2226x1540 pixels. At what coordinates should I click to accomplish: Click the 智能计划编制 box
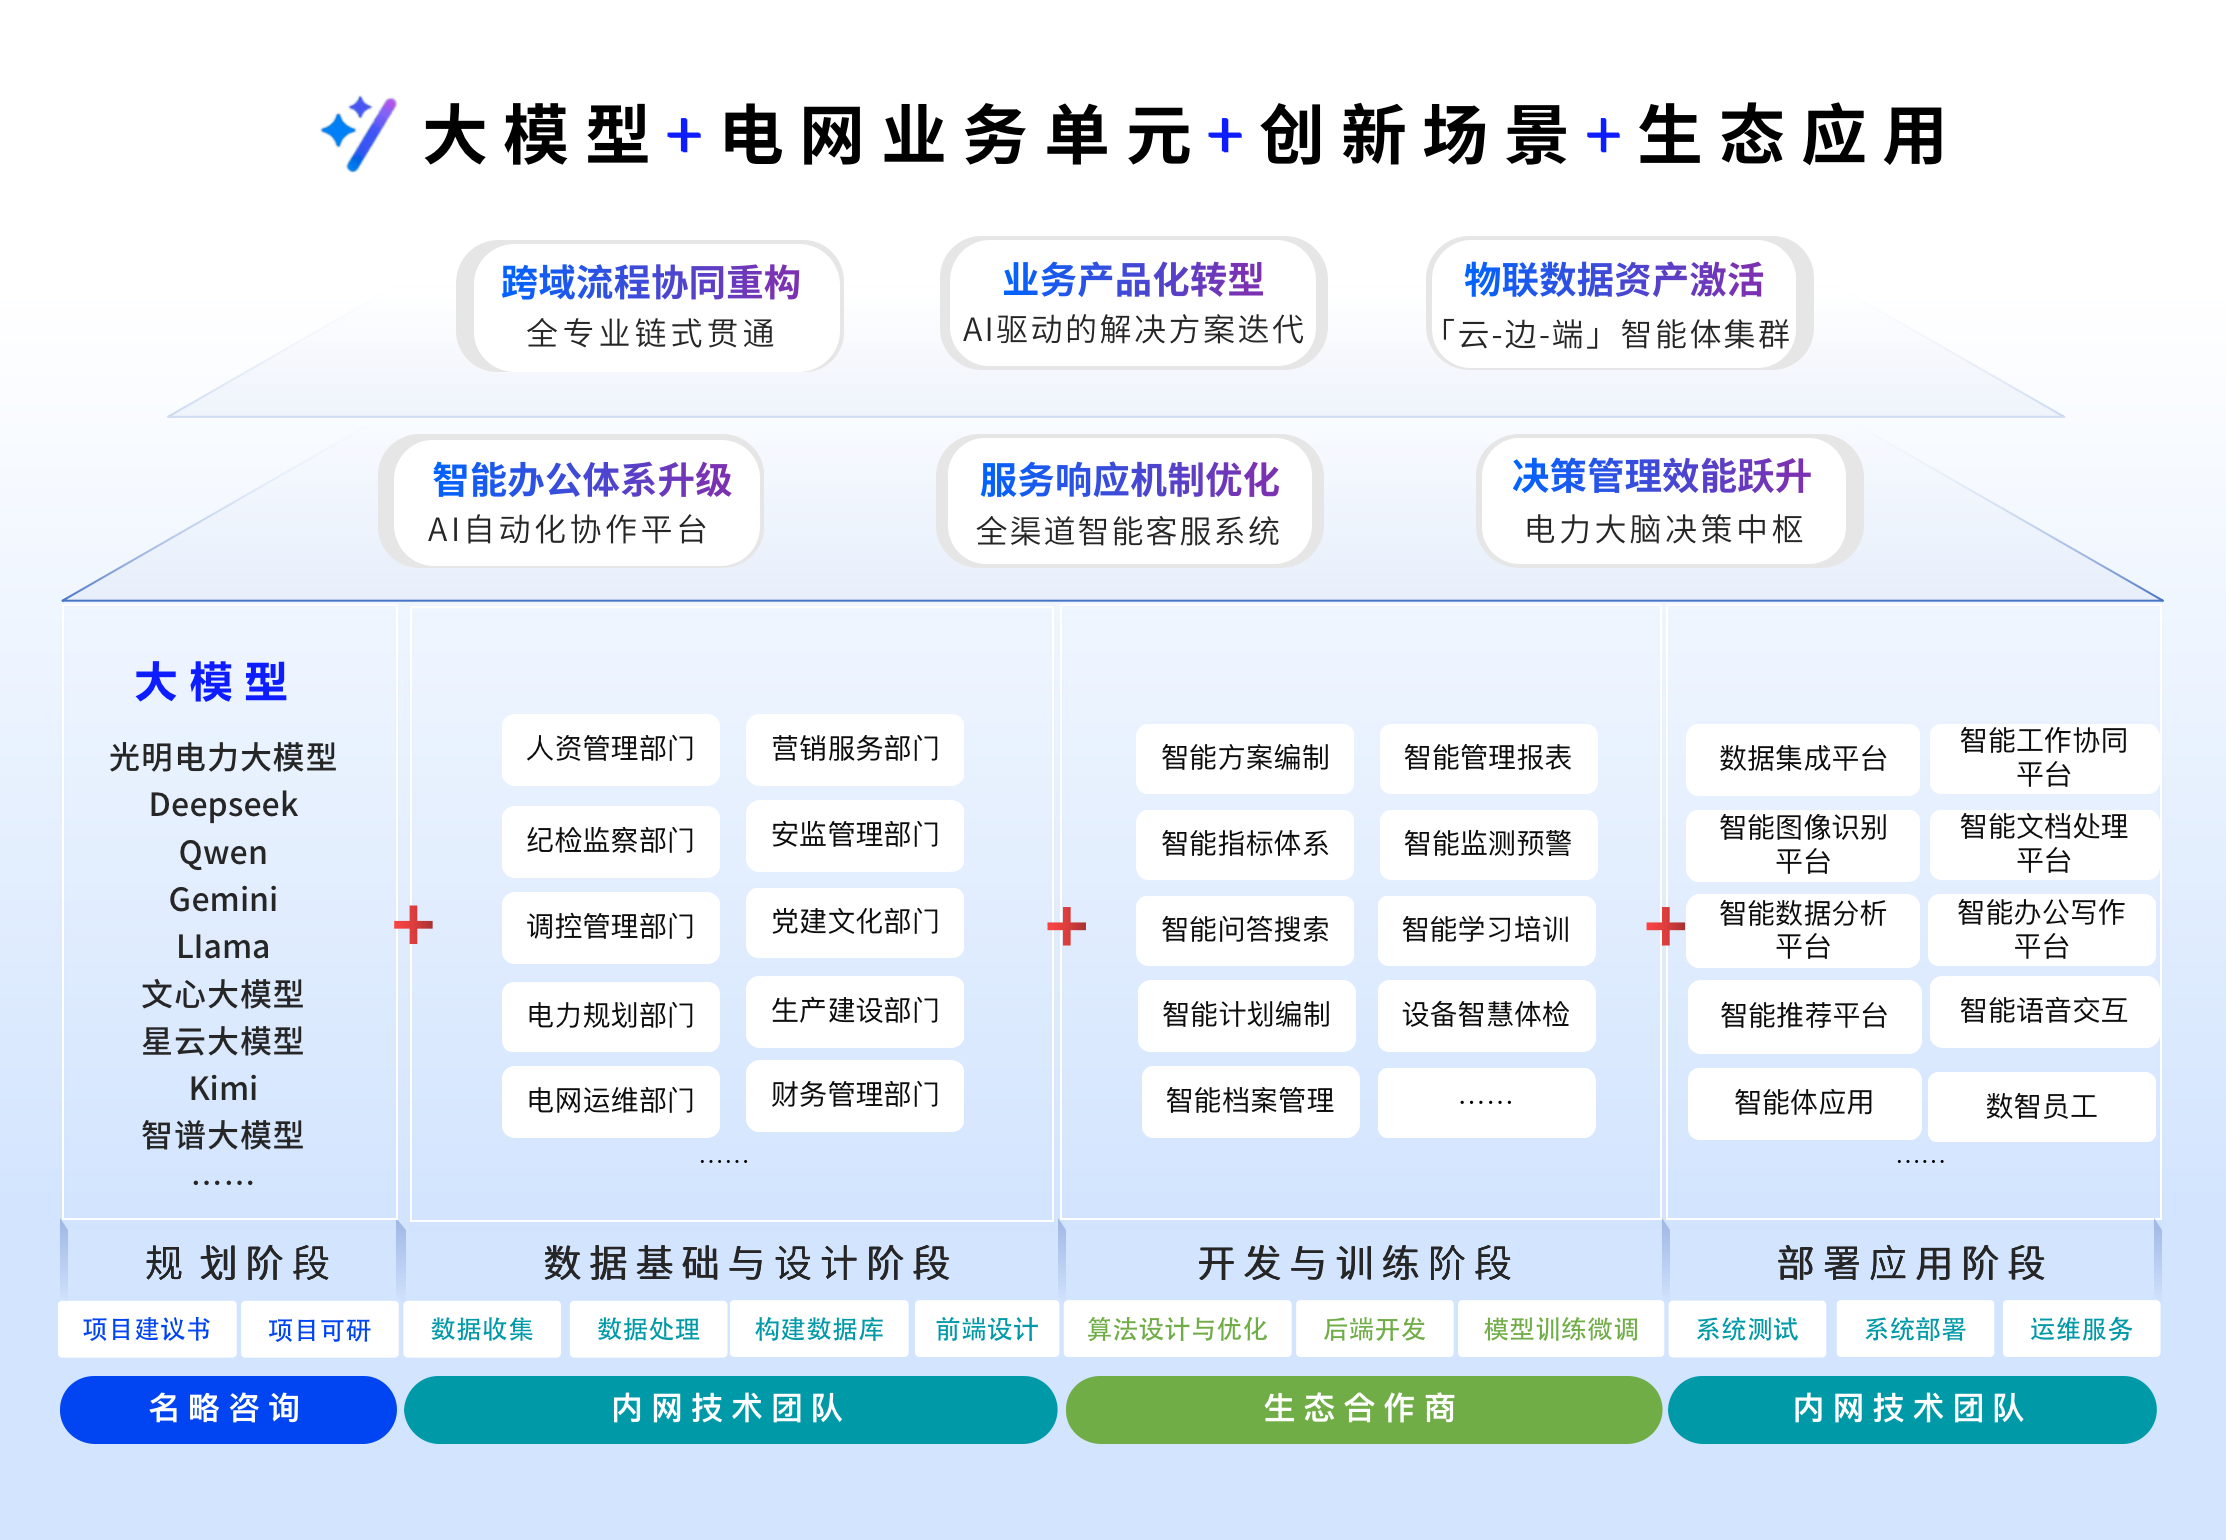[x=1247, y=1015]
